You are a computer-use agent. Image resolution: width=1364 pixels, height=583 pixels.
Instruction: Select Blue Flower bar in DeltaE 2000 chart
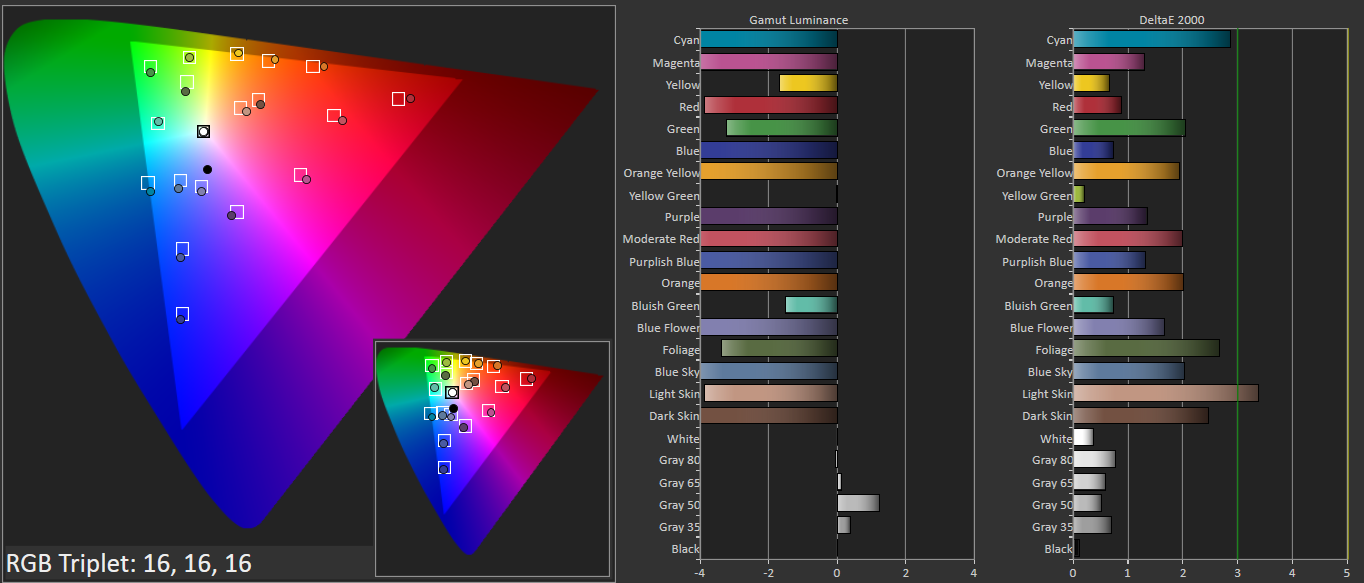[1118, 327]
